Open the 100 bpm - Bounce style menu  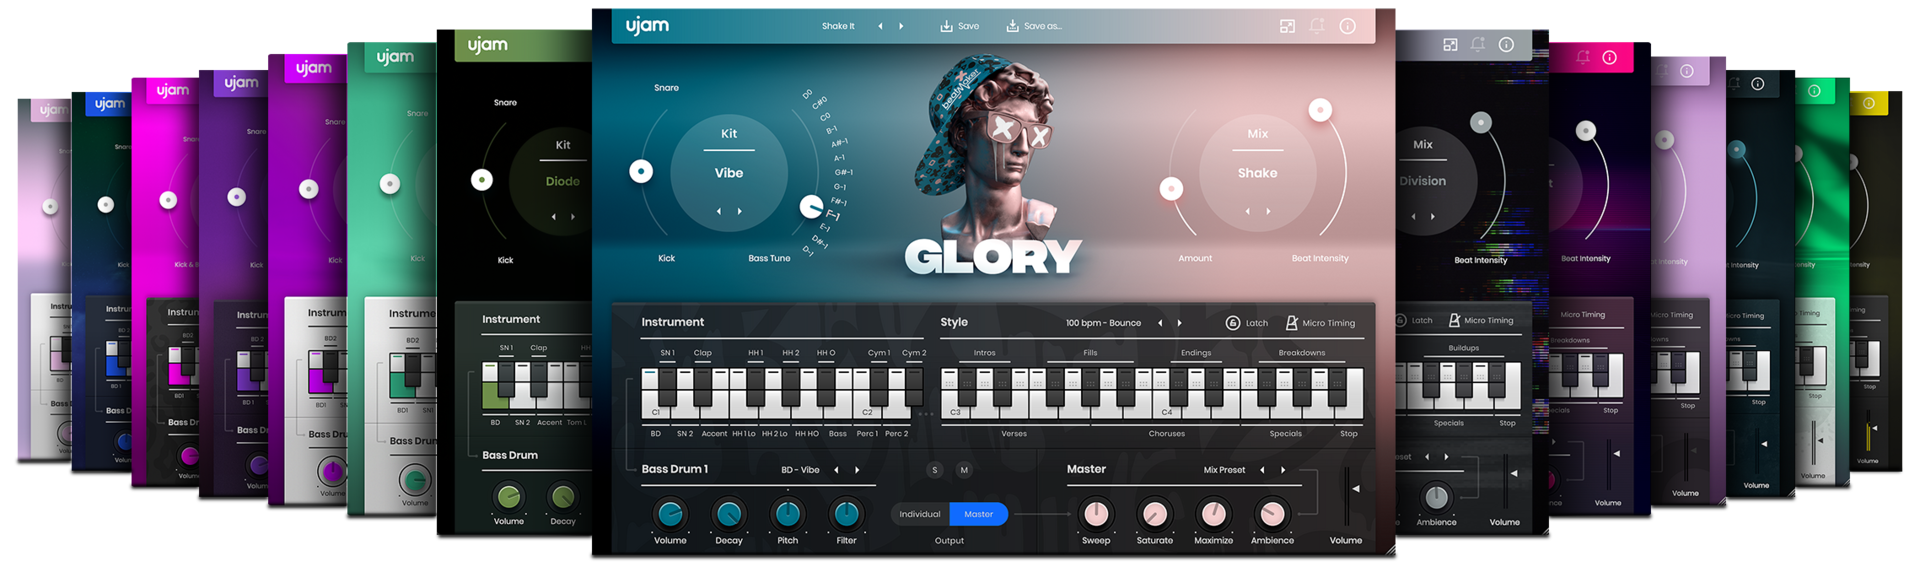point(1103,323)
